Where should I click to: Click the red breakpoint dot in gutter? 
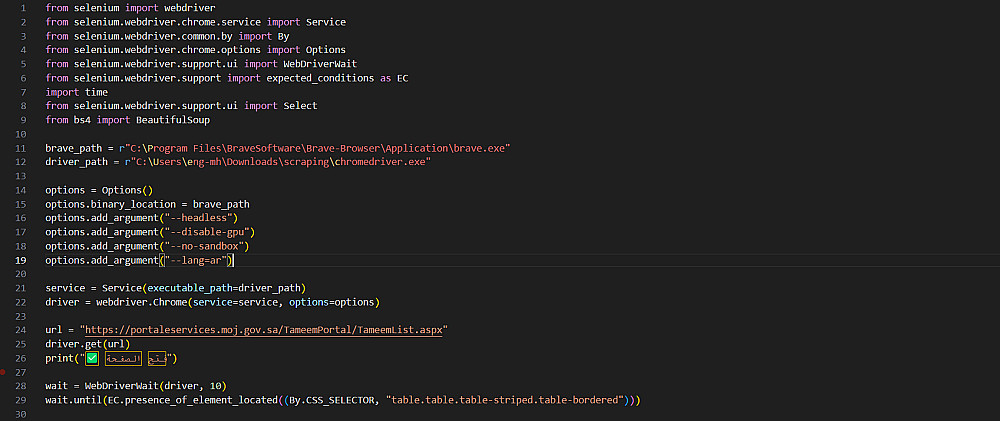coord(3,370)
